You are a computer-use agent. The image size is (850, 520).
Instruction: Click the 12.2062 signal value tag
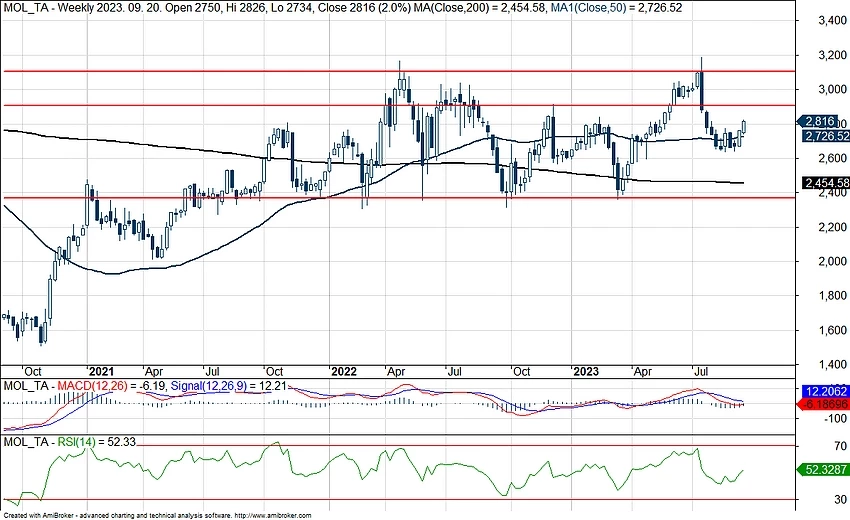coord(826,391)
